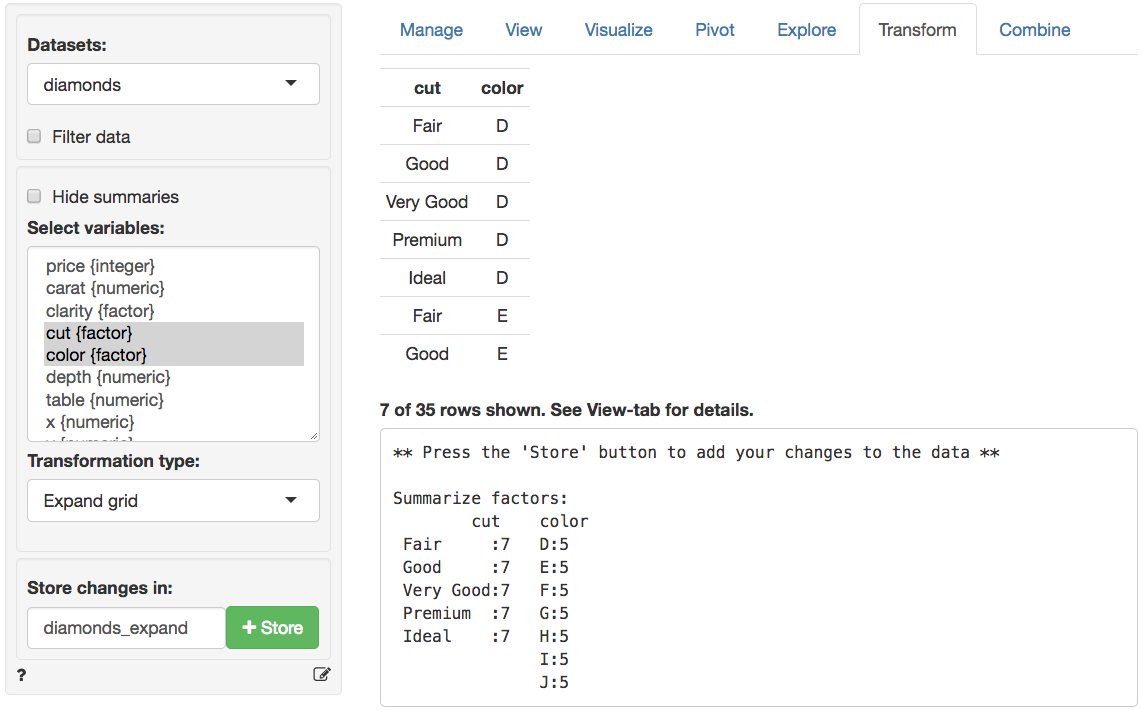This screenshot has height=711, width=1142.
Task: Click the diamonds_expand name field
Action: [x=127, y=628]
